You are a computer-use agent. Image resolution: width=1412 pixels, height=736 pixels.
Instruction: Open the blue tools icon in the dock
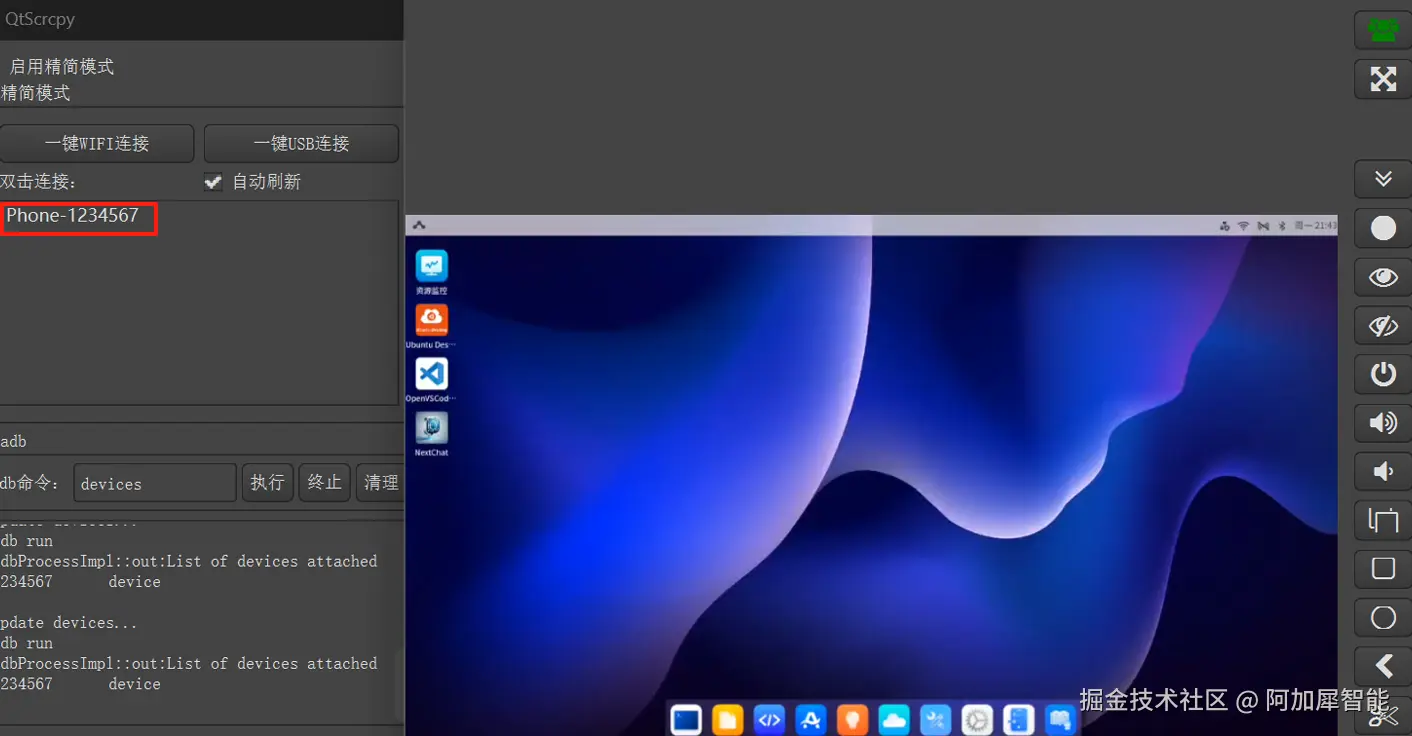[x=935, y=719]
